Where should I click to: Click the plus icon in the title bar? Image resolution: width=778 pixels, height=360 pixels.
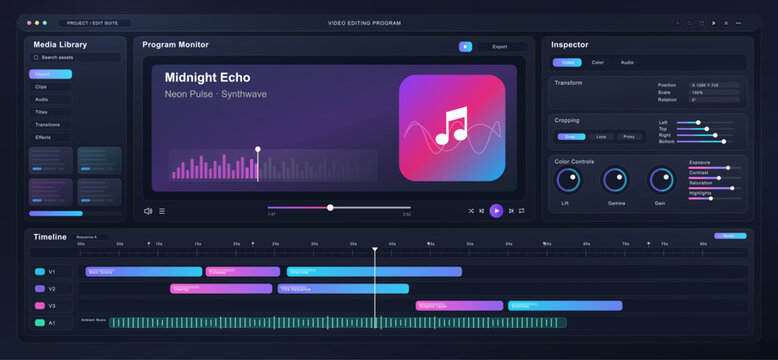pos(678,23)
